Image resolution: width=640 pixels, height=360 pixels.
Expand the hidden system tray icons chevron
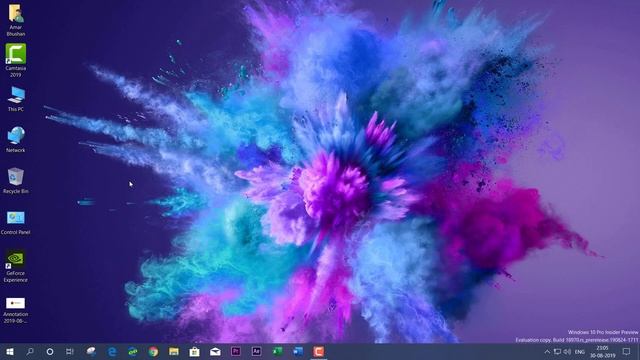click(547, 351)
